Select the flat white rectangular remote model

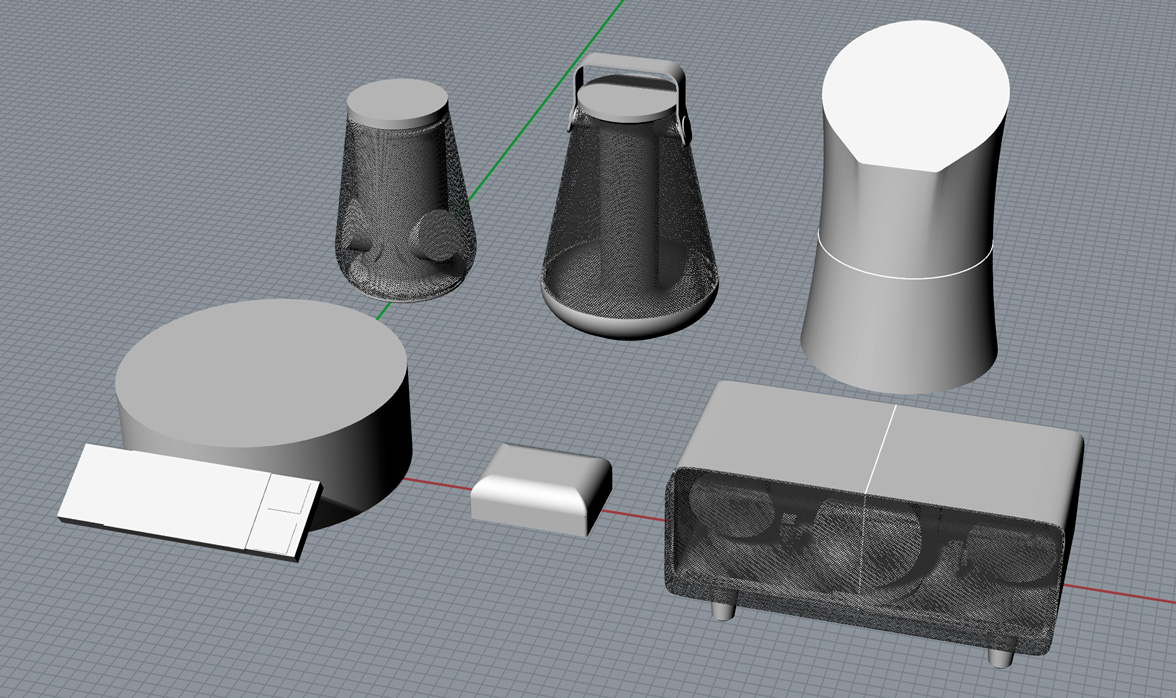click(x=190, y=502)
